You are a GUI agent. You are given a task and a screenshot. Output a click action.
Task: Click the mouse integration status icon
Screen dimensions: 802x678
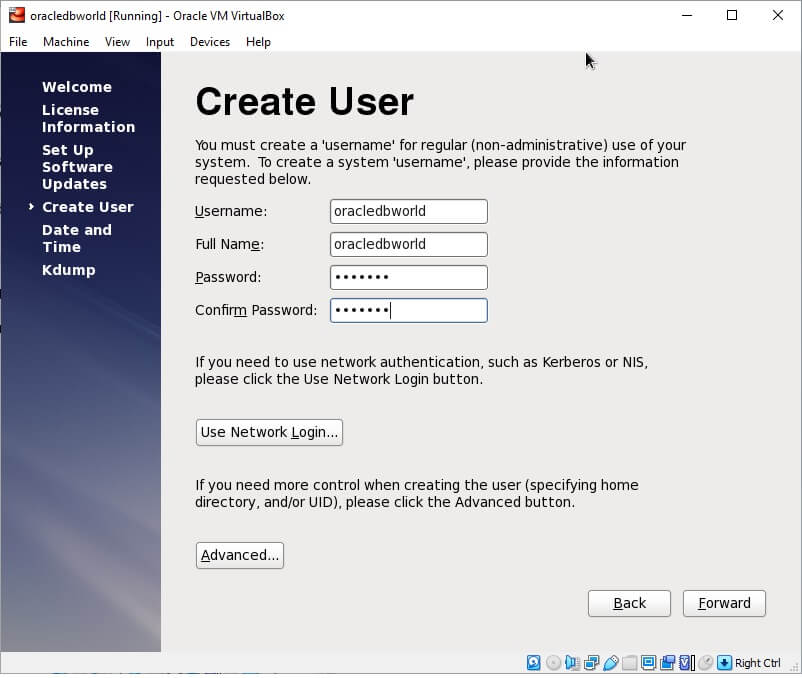coord(705,663)
